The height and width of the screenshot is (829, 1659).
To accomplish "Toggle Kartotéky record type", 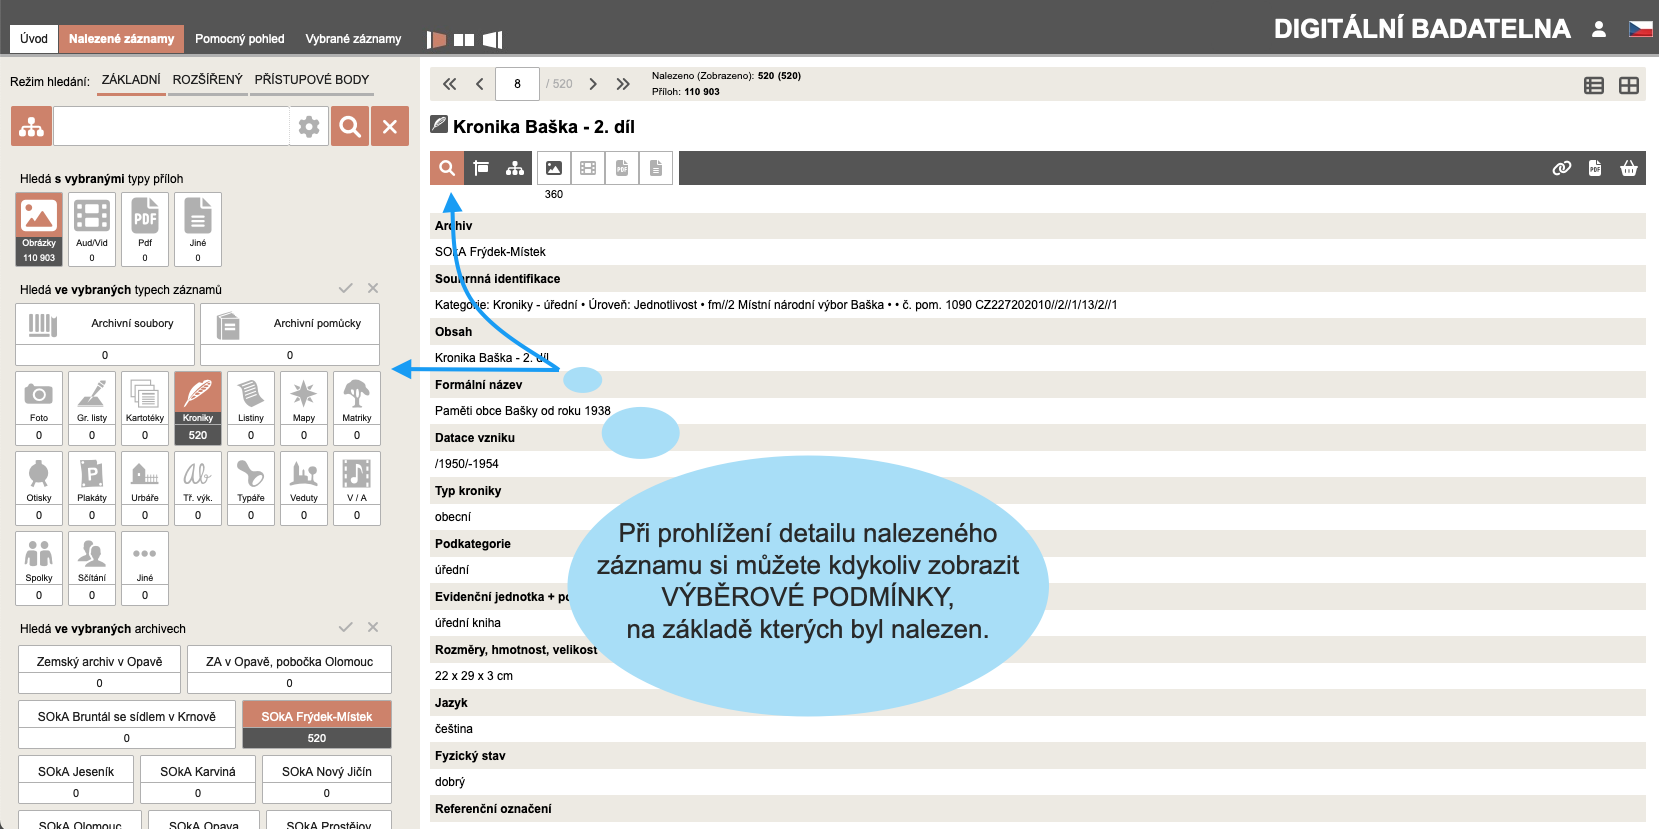I will click(x=145, y=408).
